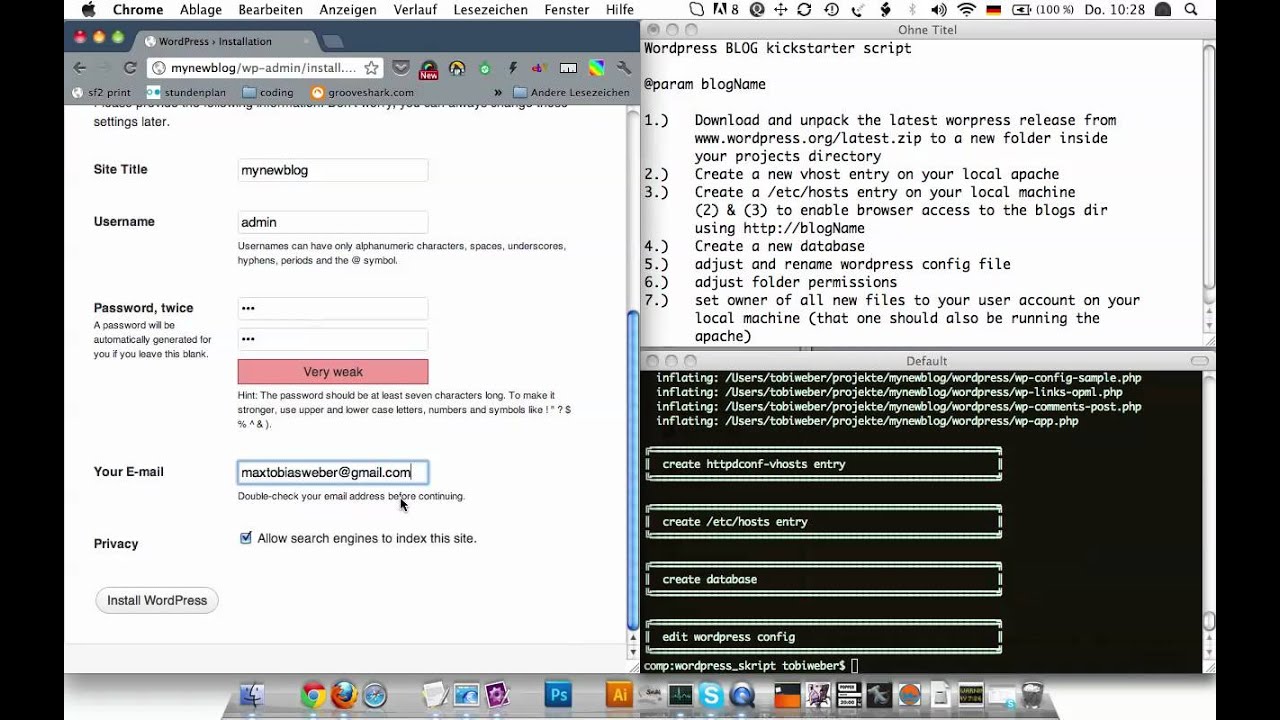
Task: Launch Safari from the Dock
Action: pyautogui.click(x=375, y=695)
